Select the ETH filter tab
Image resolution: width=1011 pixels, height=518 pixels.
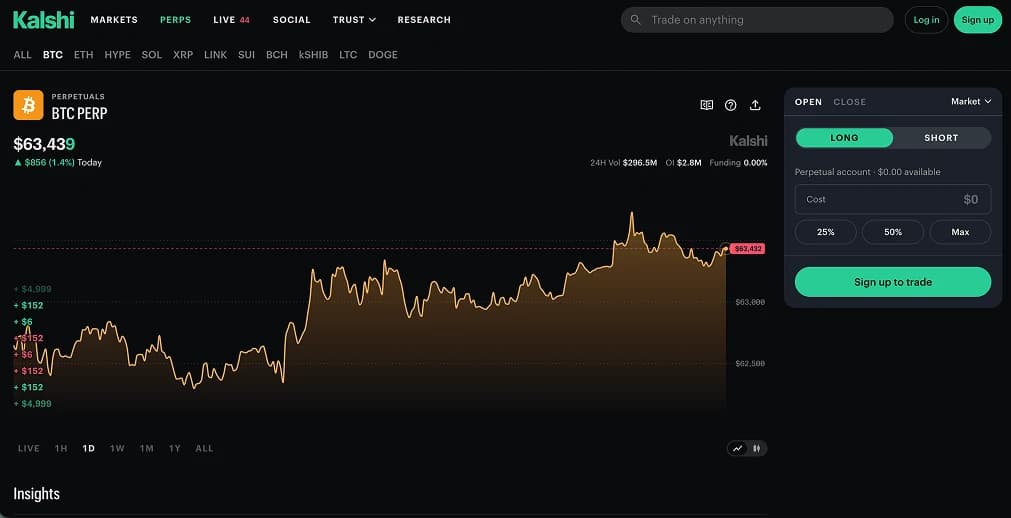(84, 55)
